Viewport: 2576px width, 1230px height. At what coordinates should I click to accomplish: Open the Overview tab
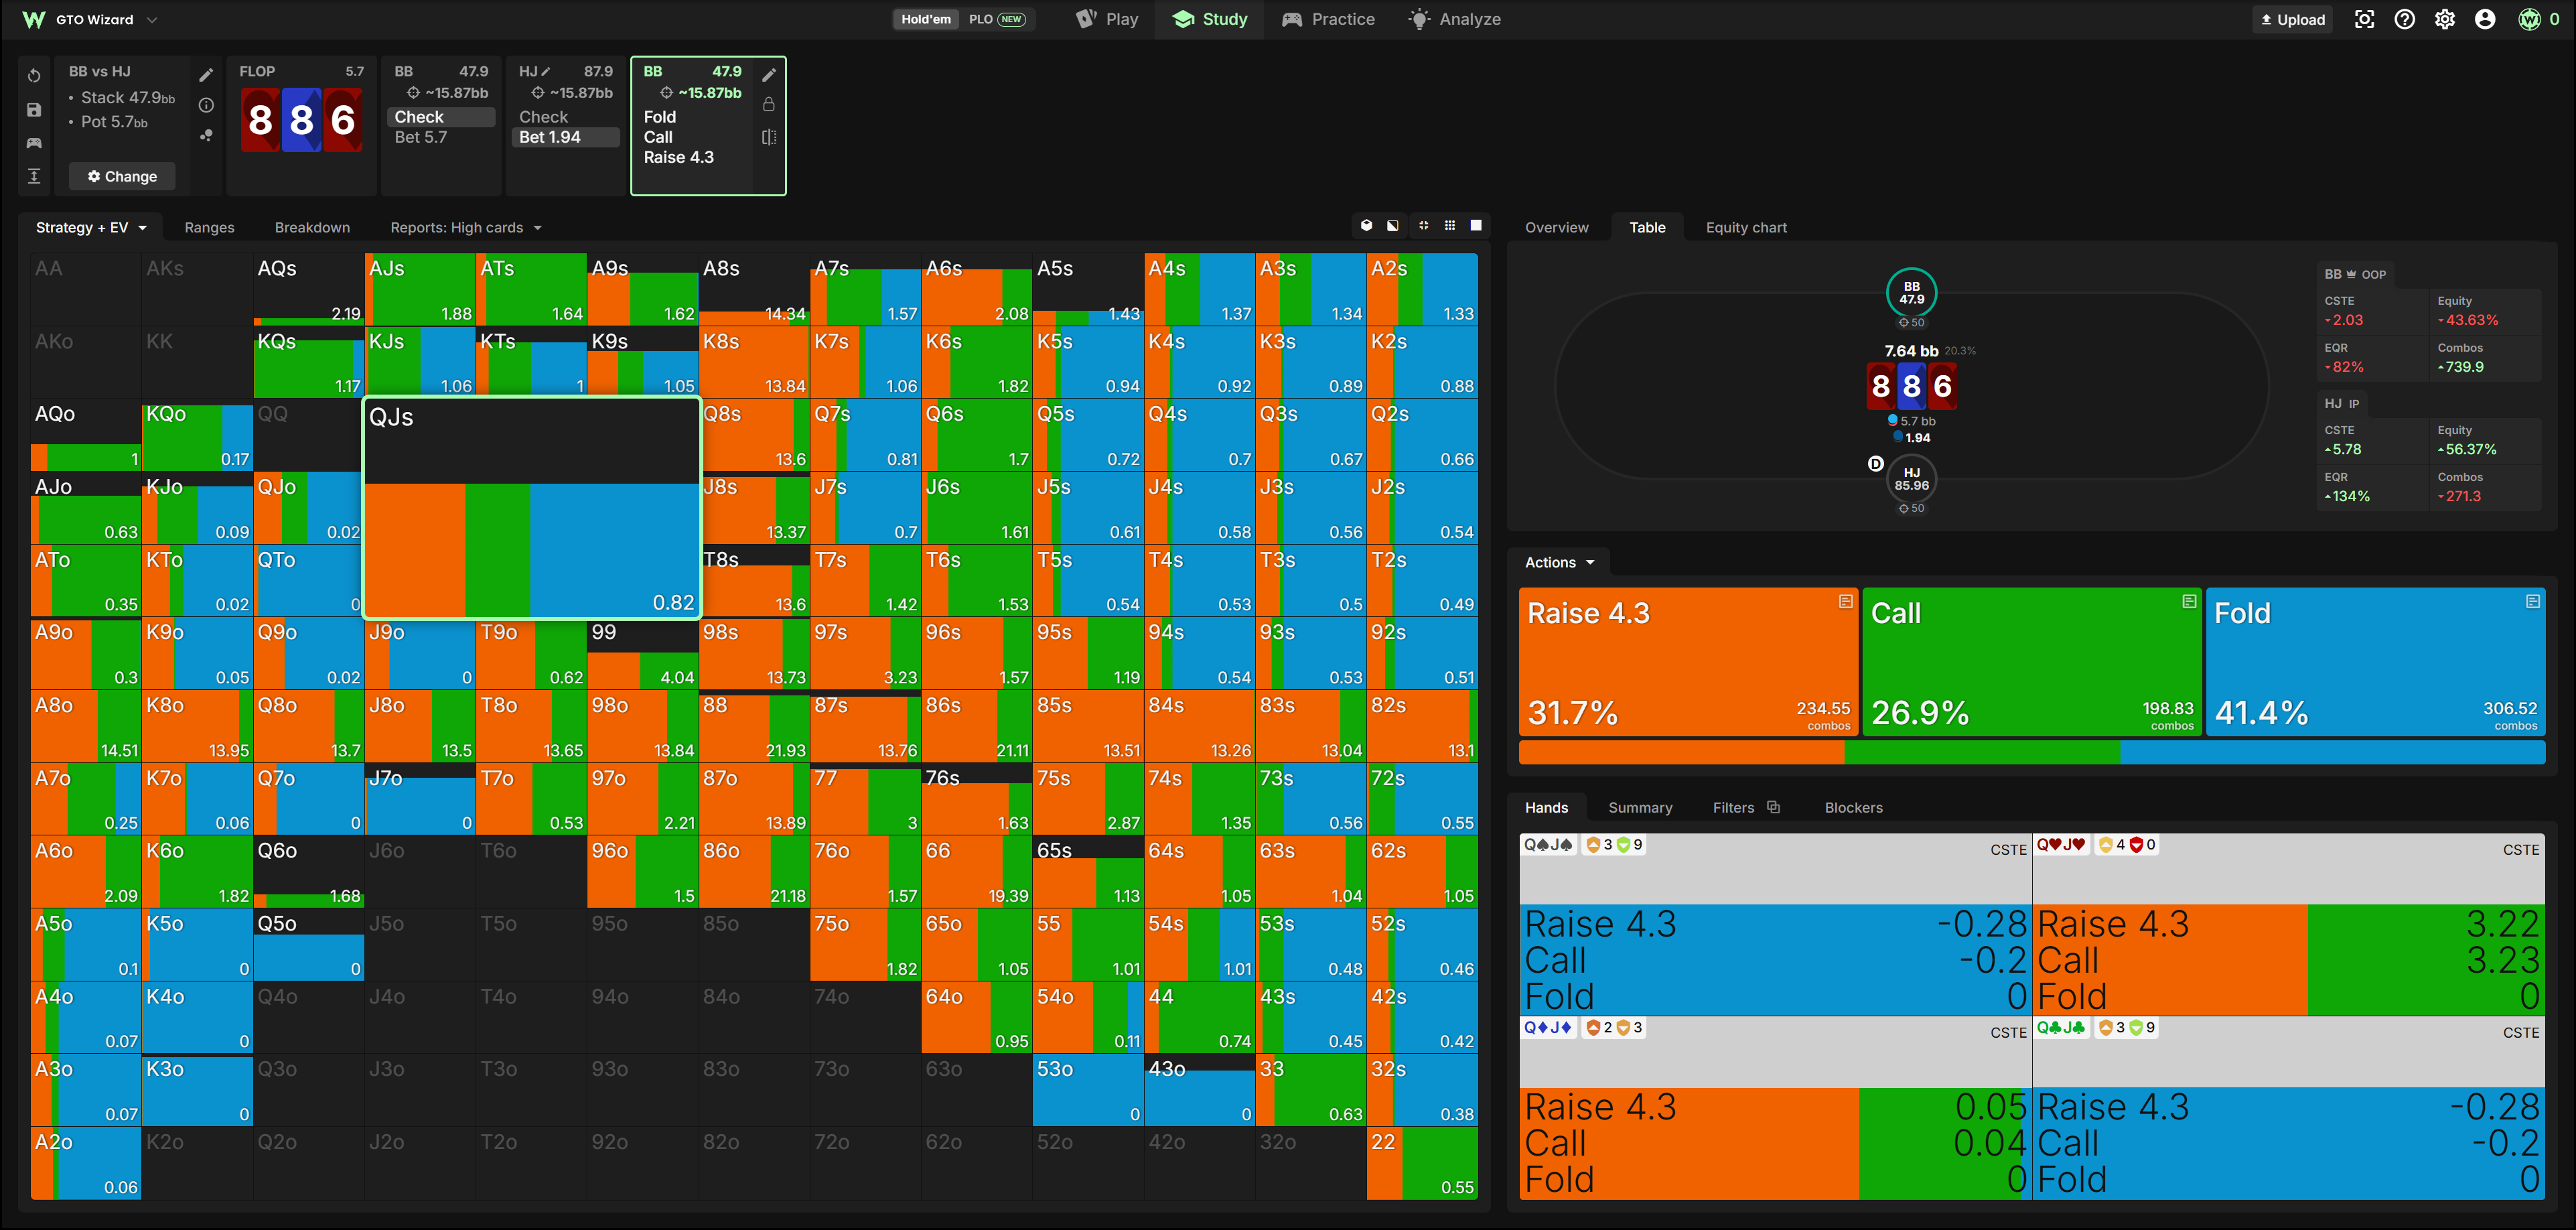(1556, 227)
